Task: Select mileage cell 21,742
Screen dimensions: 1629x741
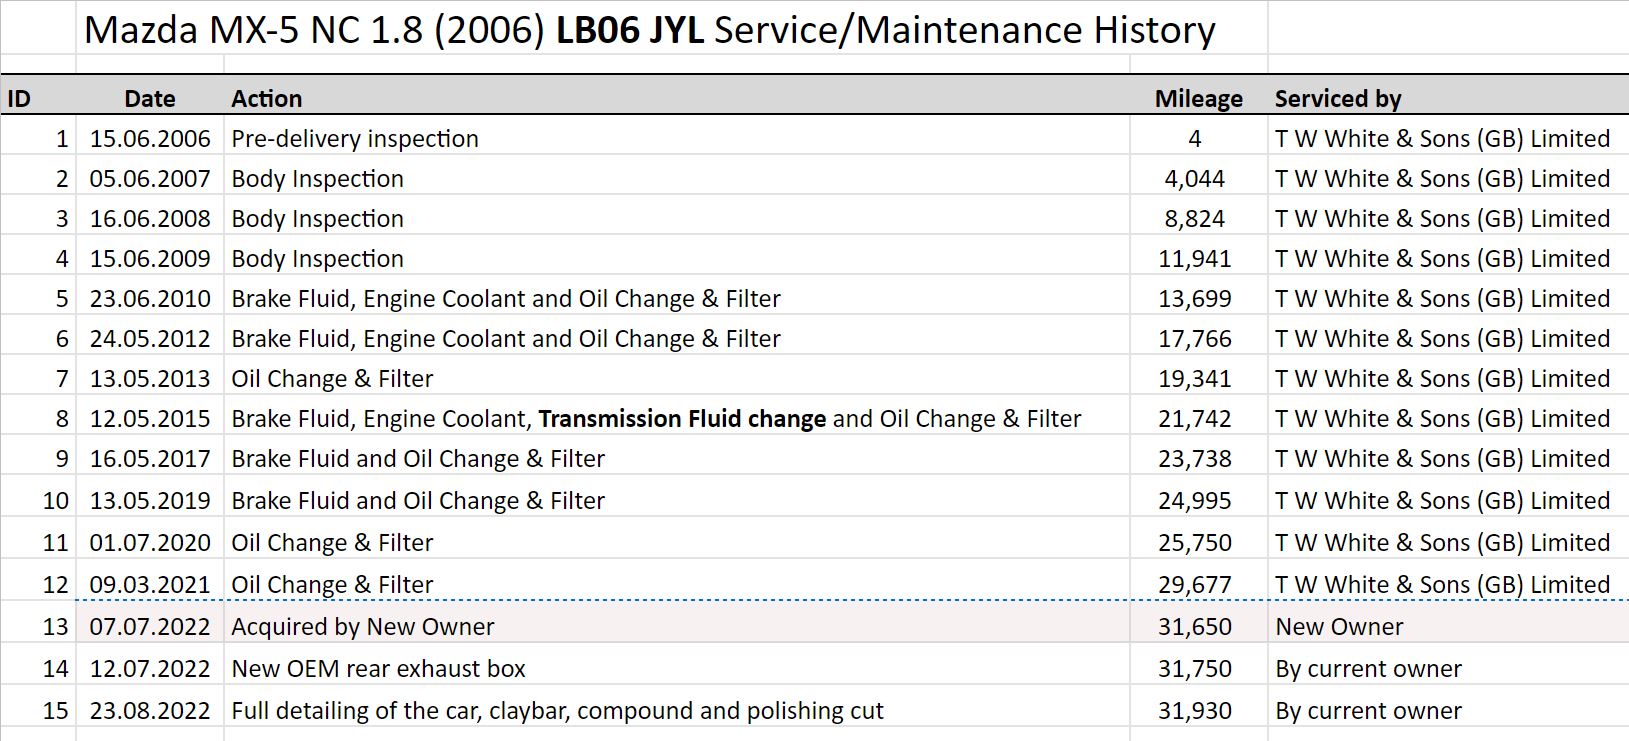Action: [x=1198, y=418]
